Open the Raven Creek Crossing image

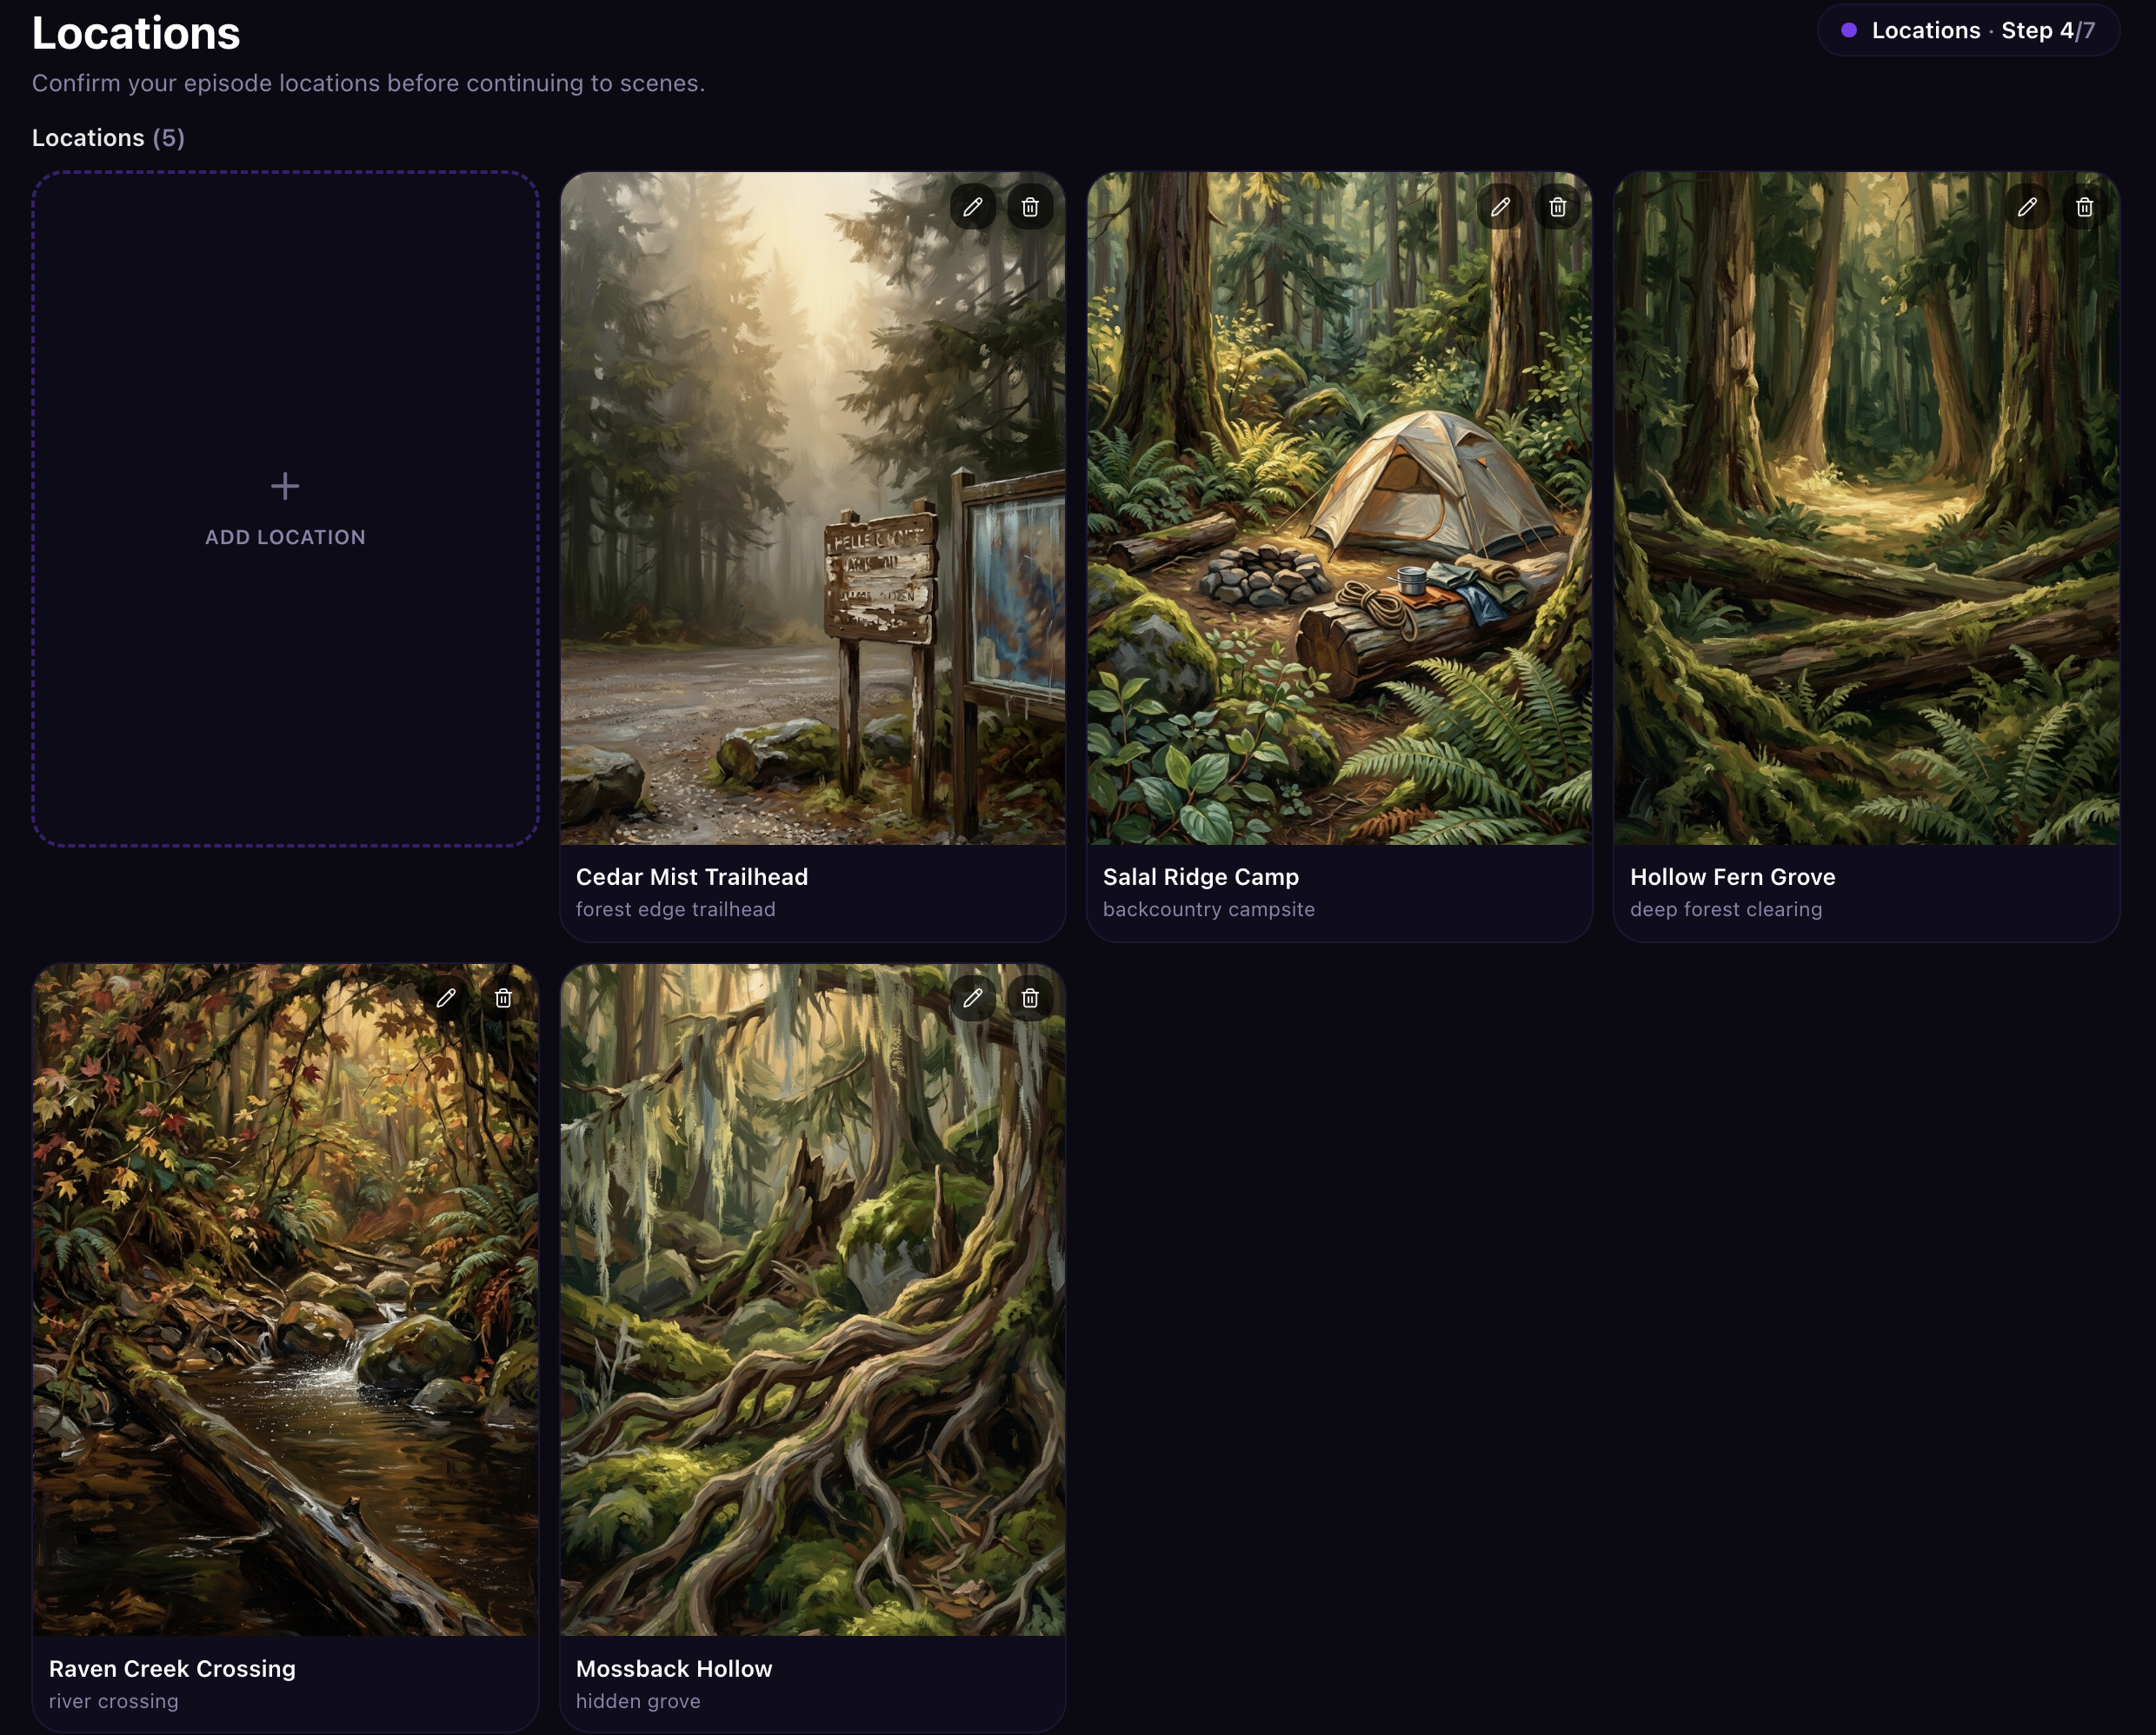[x=285, y=1300]
